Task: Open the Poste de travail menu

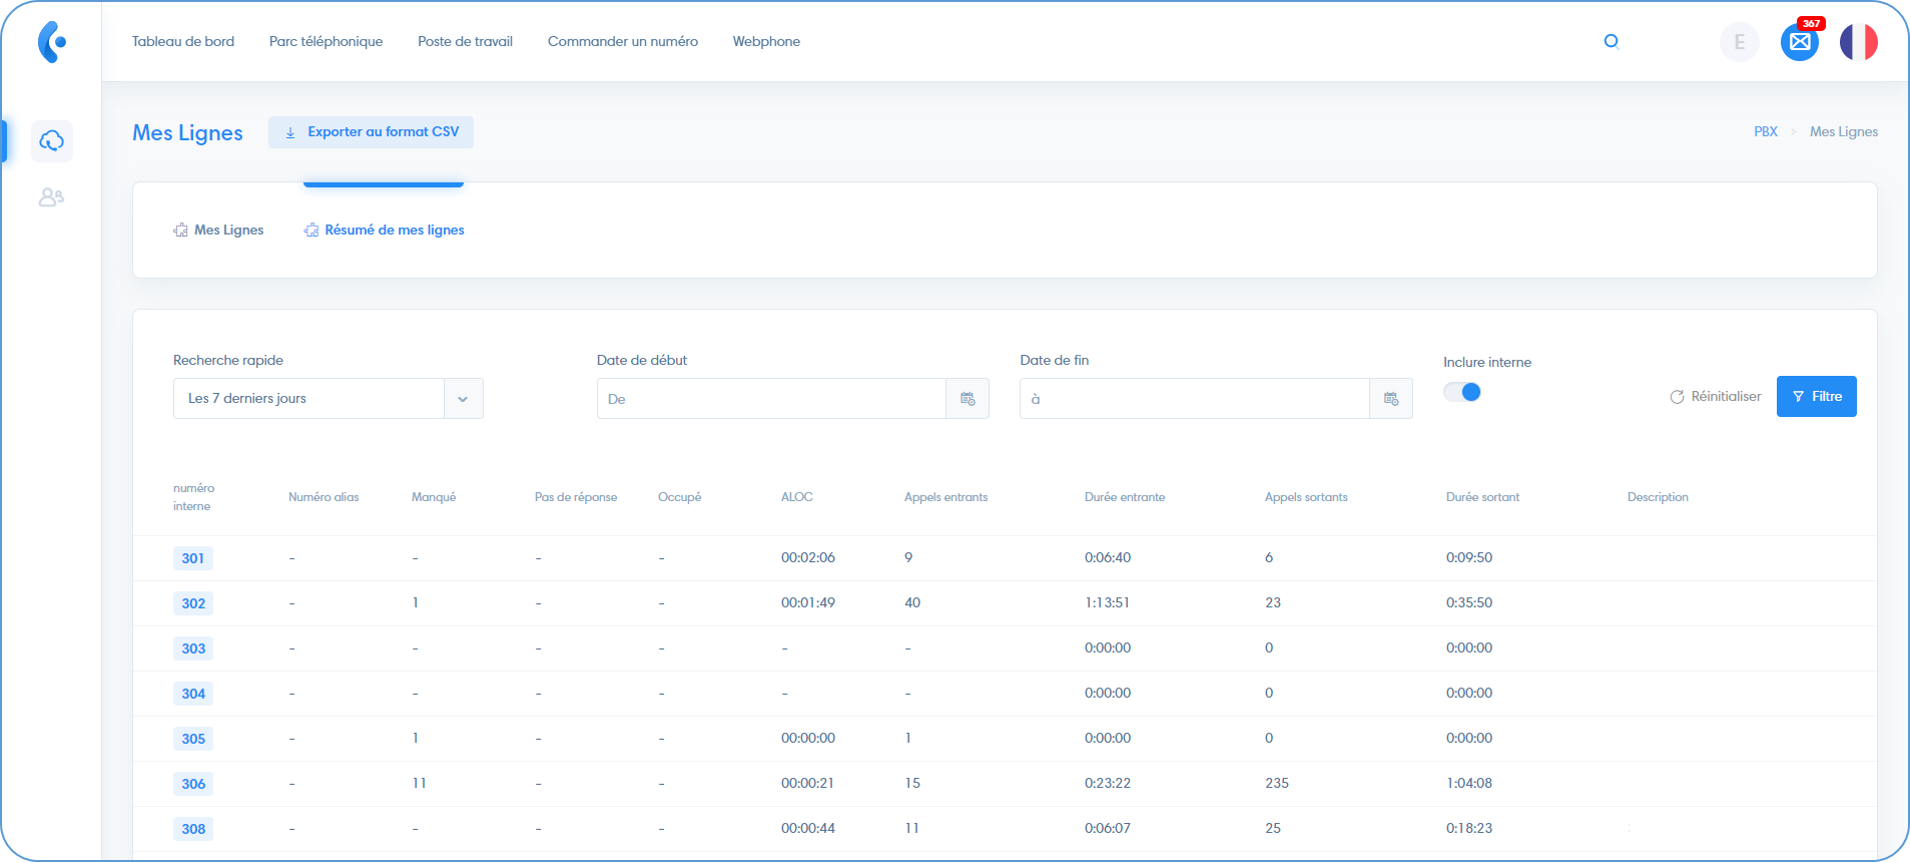Action: click(465, 41)
